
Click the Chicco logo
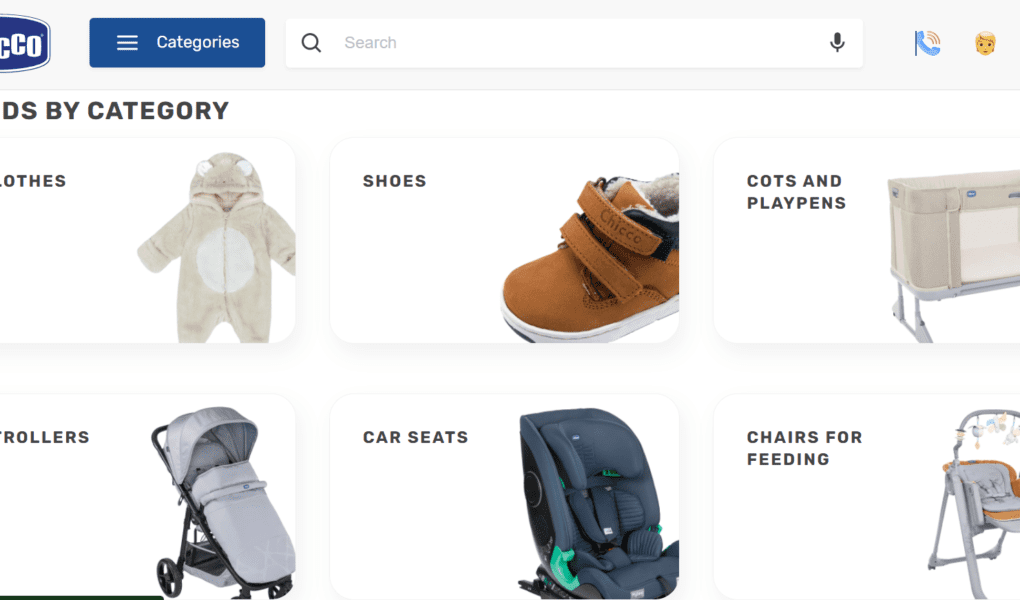pos(25,43)
